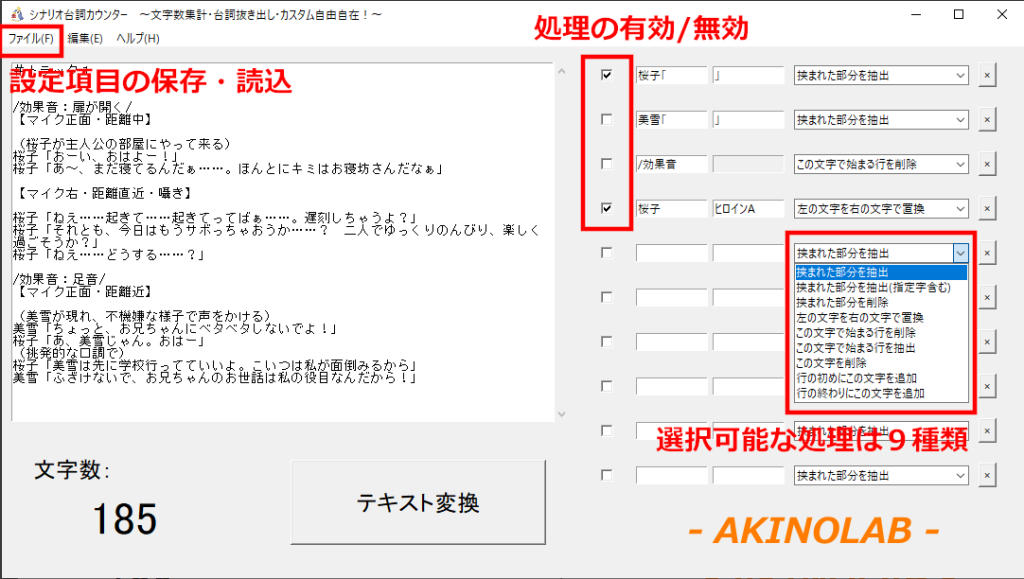Open the /効果音 row process dropdown
This screenshot has width=1024, height=579.
pyautogui.click(x=881, y=164)
